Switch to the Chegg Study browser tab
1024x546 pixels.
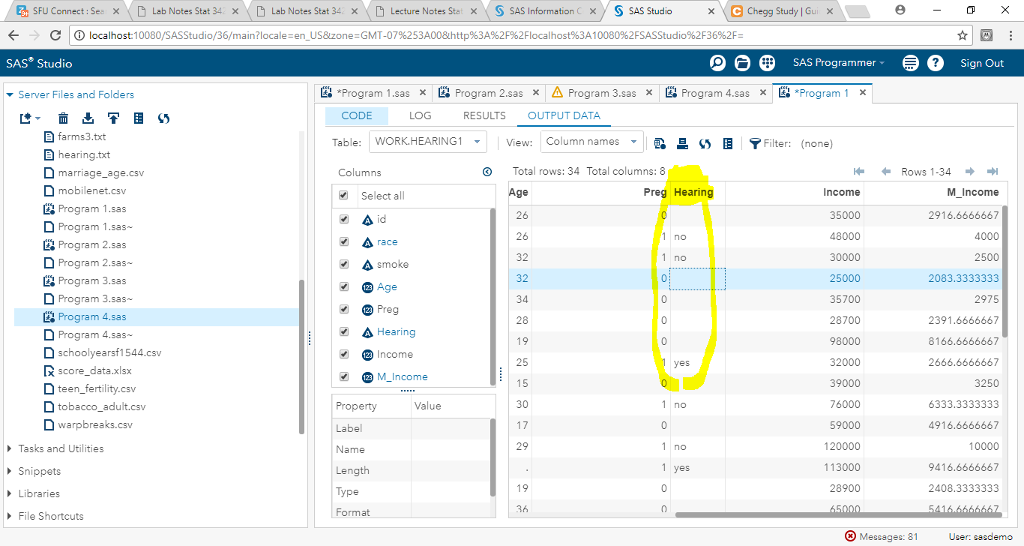pyautogui.click(x=782, y=11)
